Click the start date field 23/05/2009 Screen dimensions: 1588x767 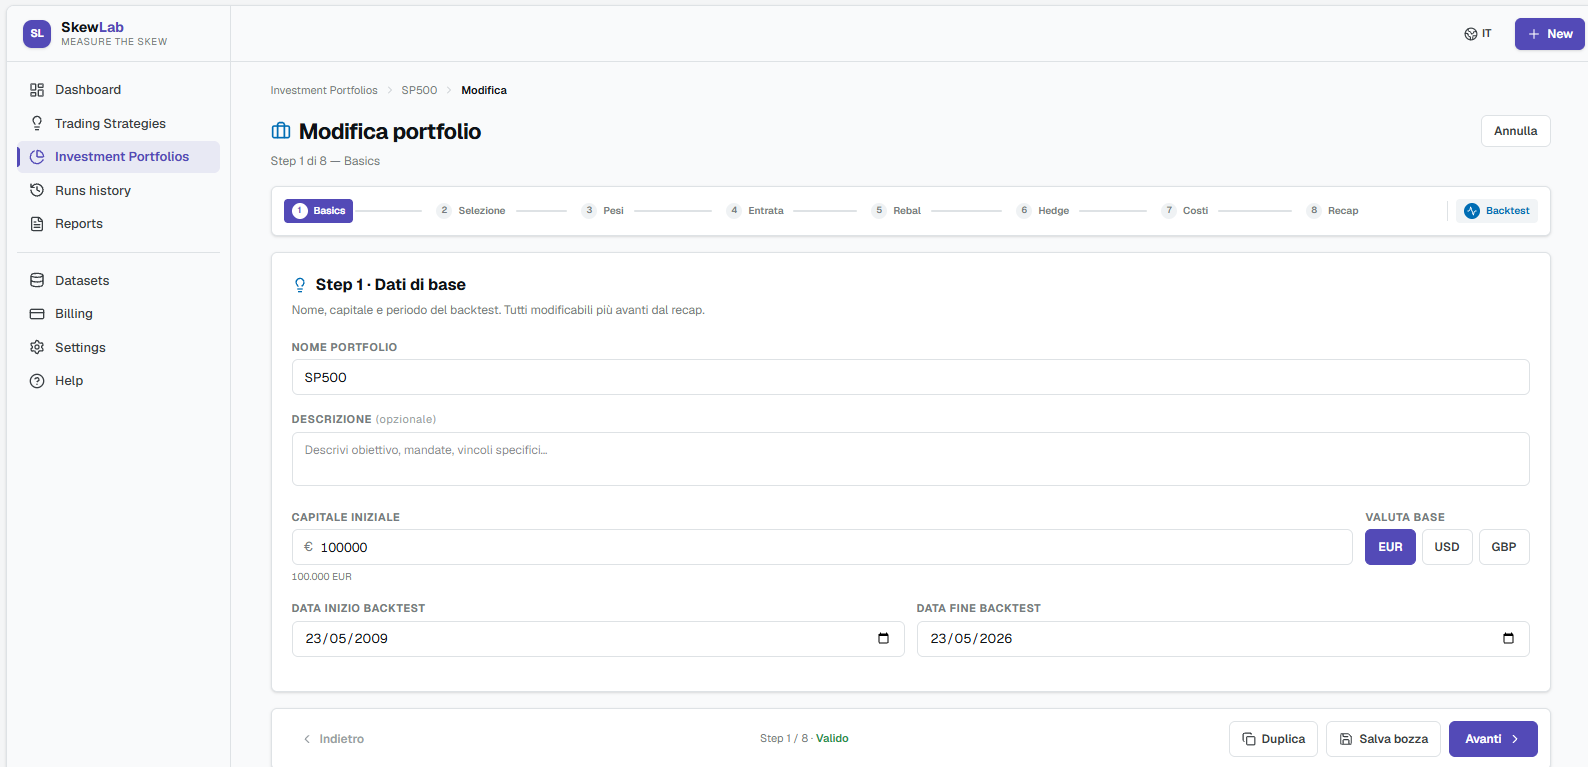[598, 639]
